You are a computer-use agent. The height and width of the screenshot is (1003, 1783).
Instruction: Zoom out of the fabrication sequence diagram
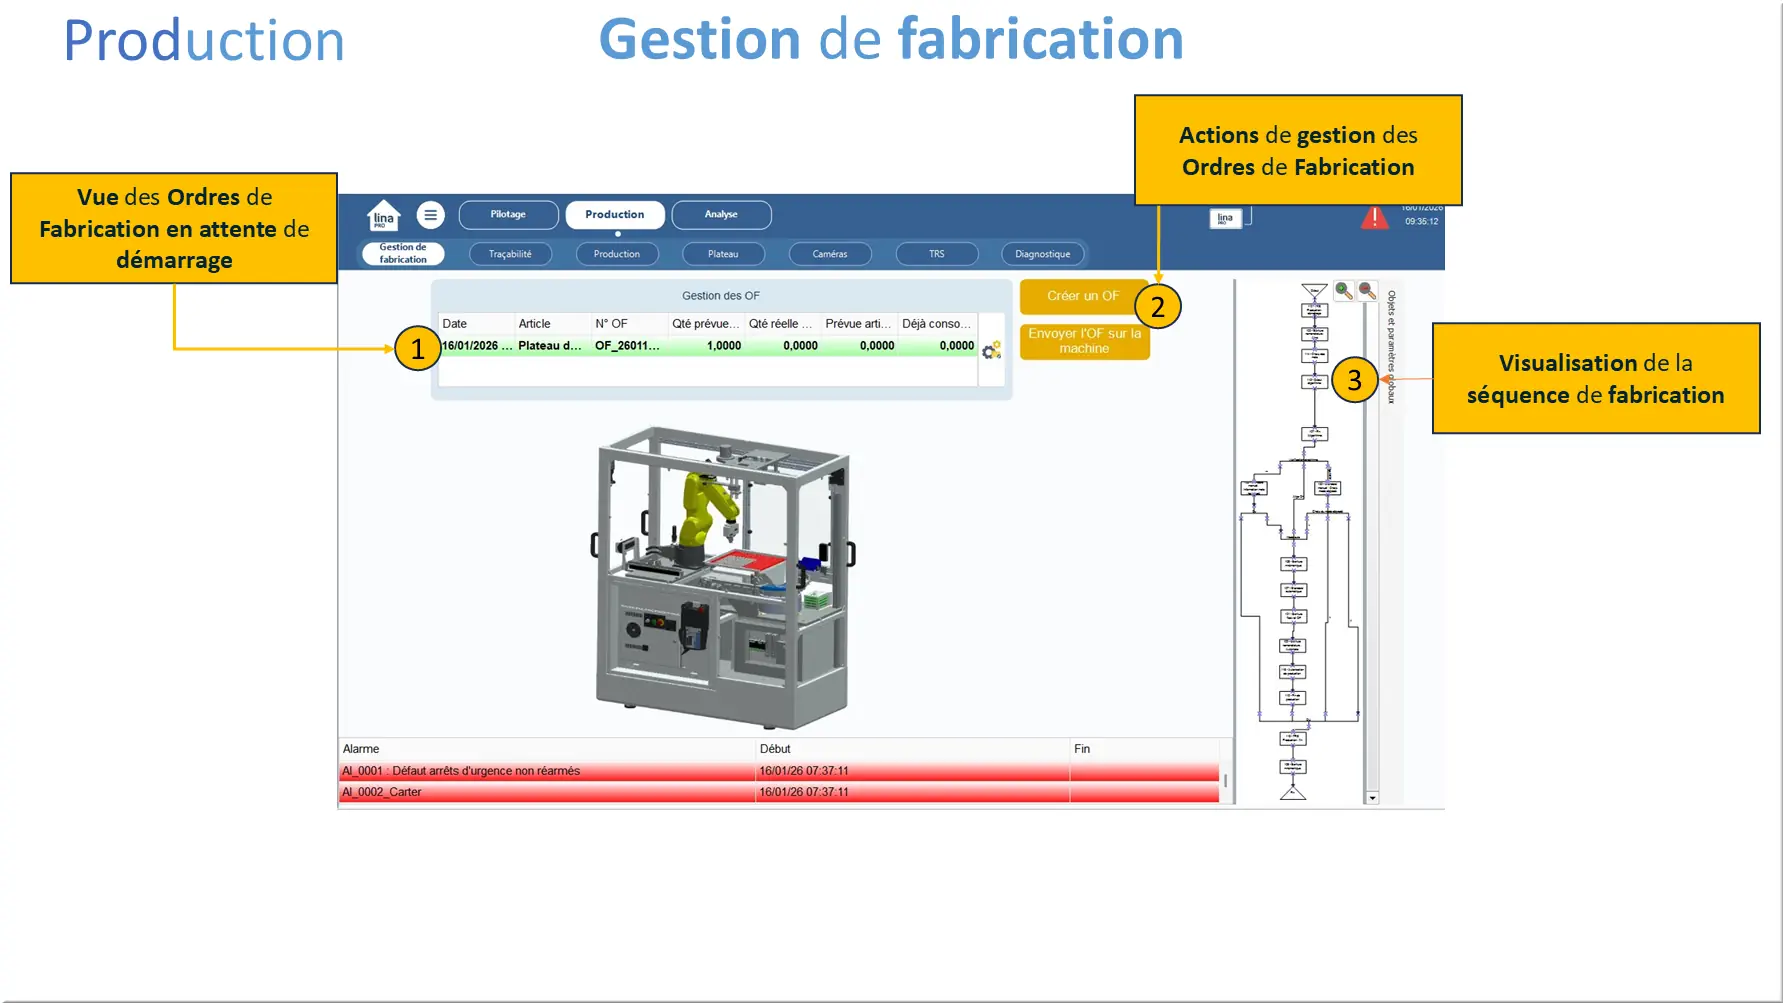click(x=1367, y=290)
